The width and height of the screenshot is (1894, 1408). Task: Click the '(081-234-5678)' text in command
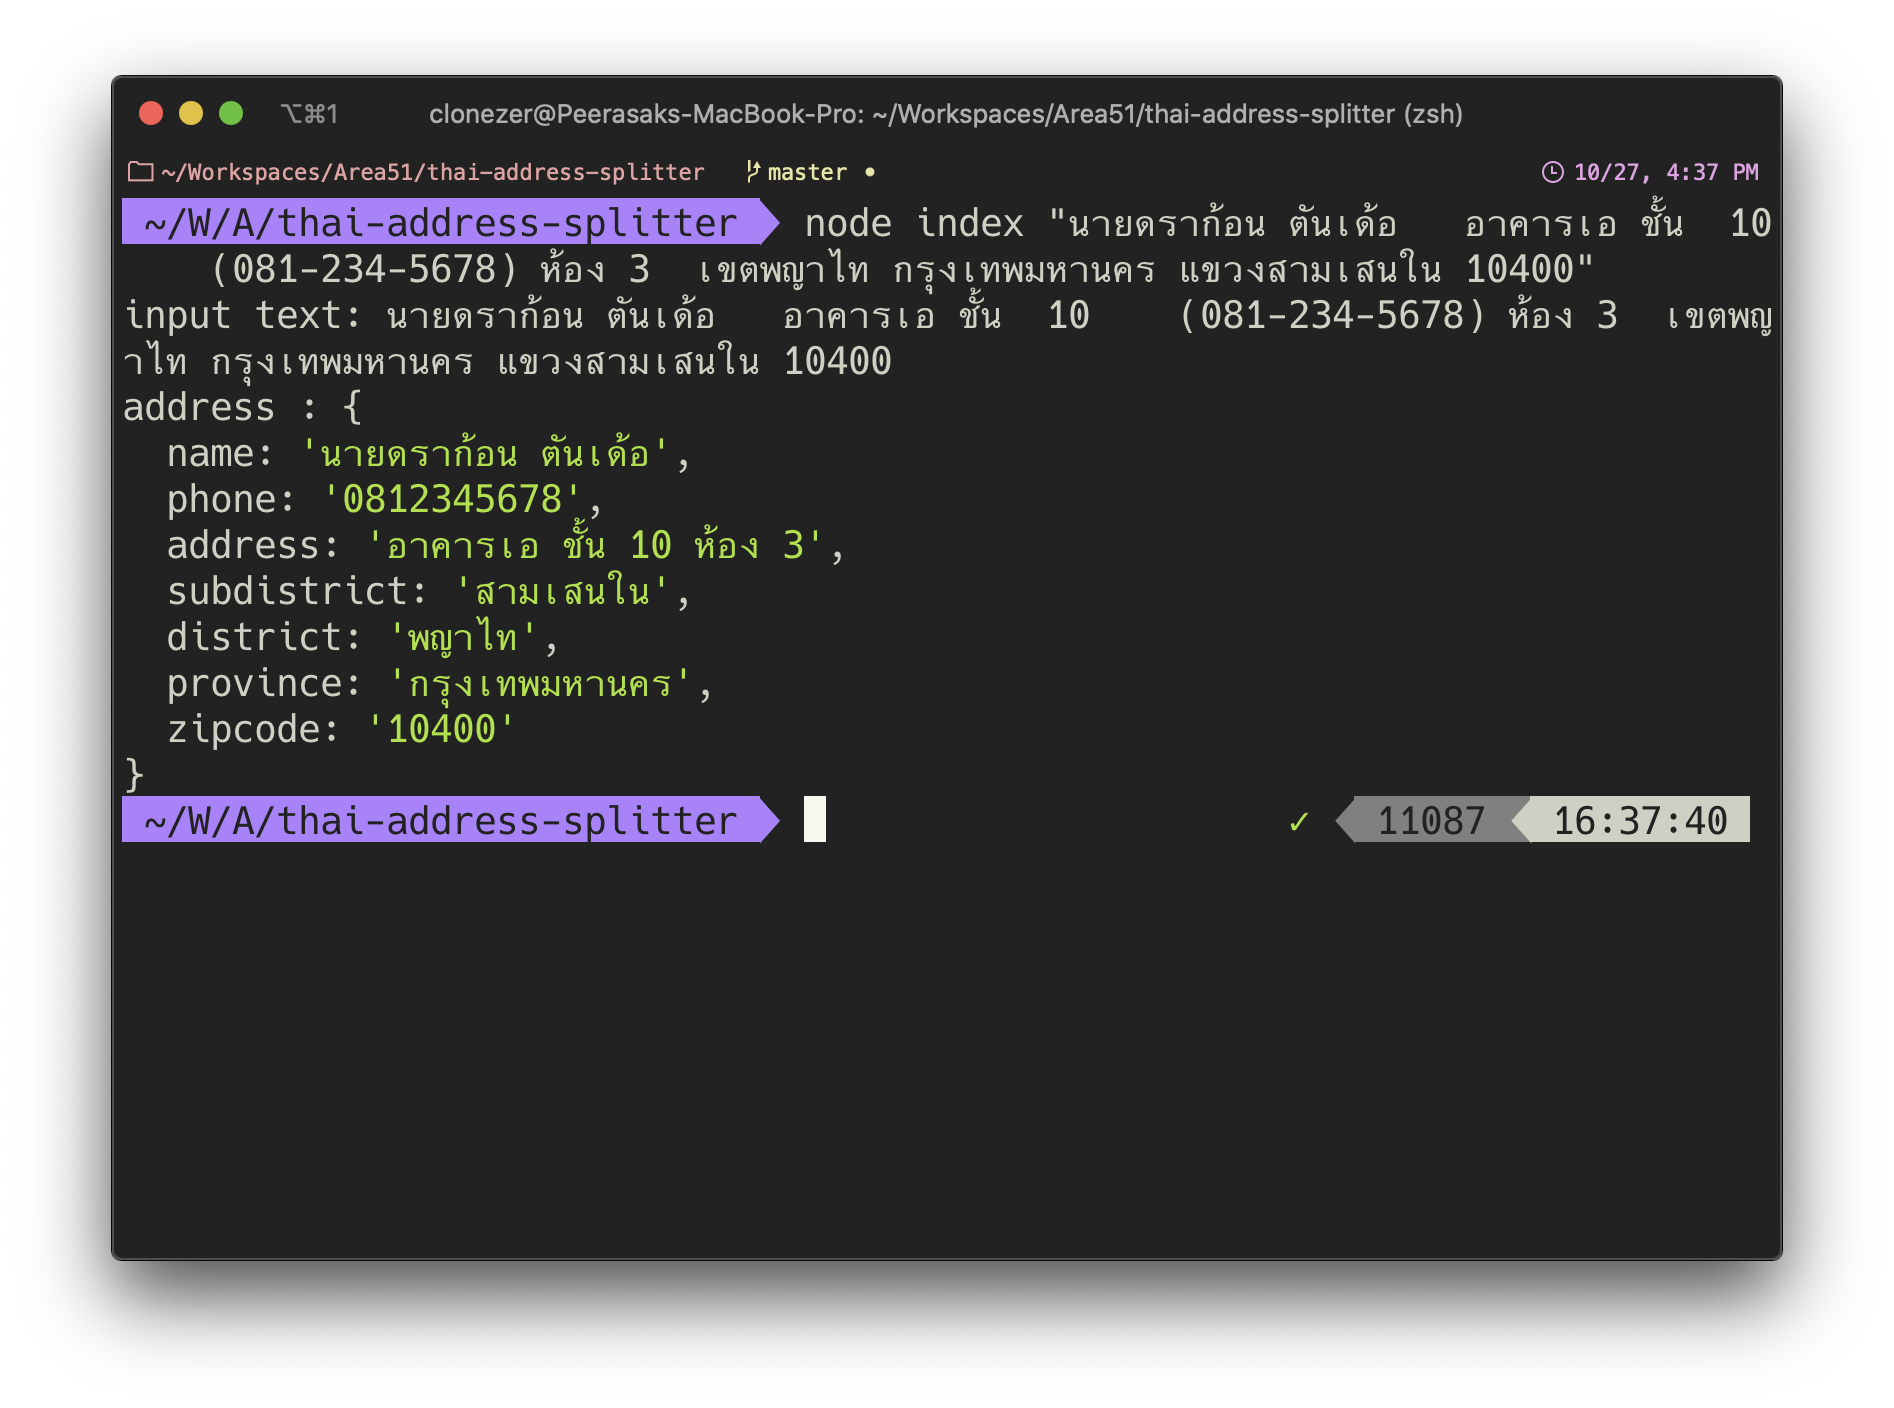tap(364, 269)
